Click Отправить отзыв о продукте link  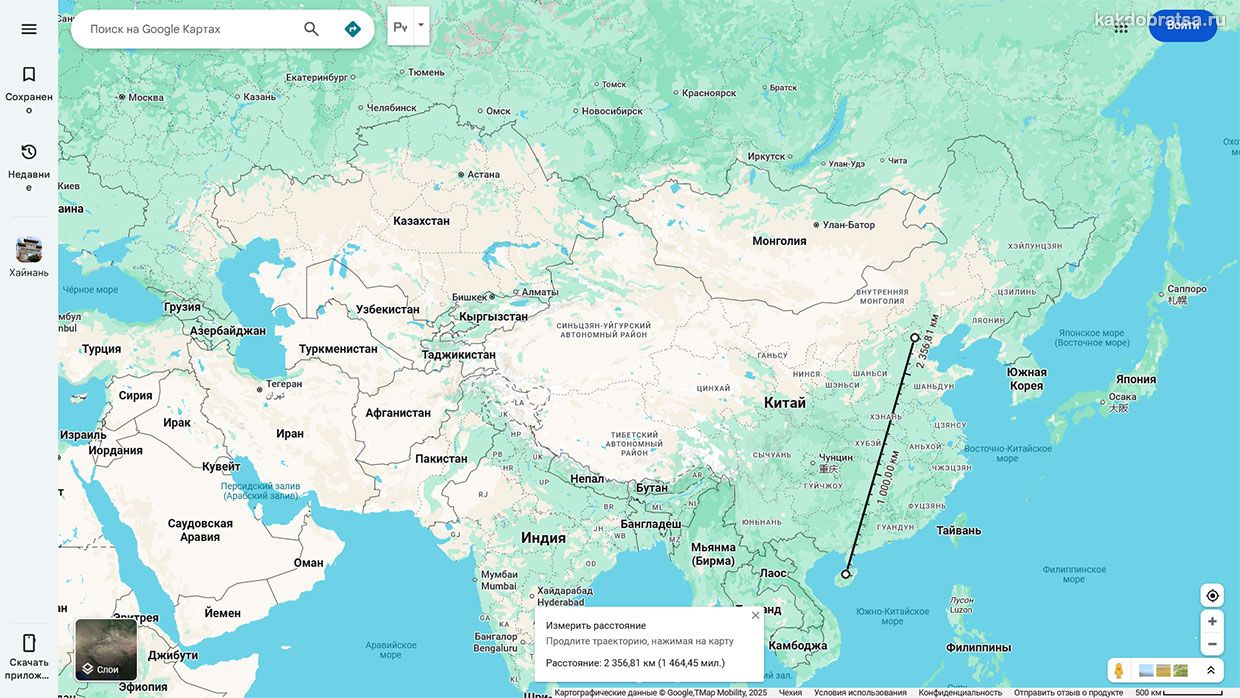pos(1068,692)
